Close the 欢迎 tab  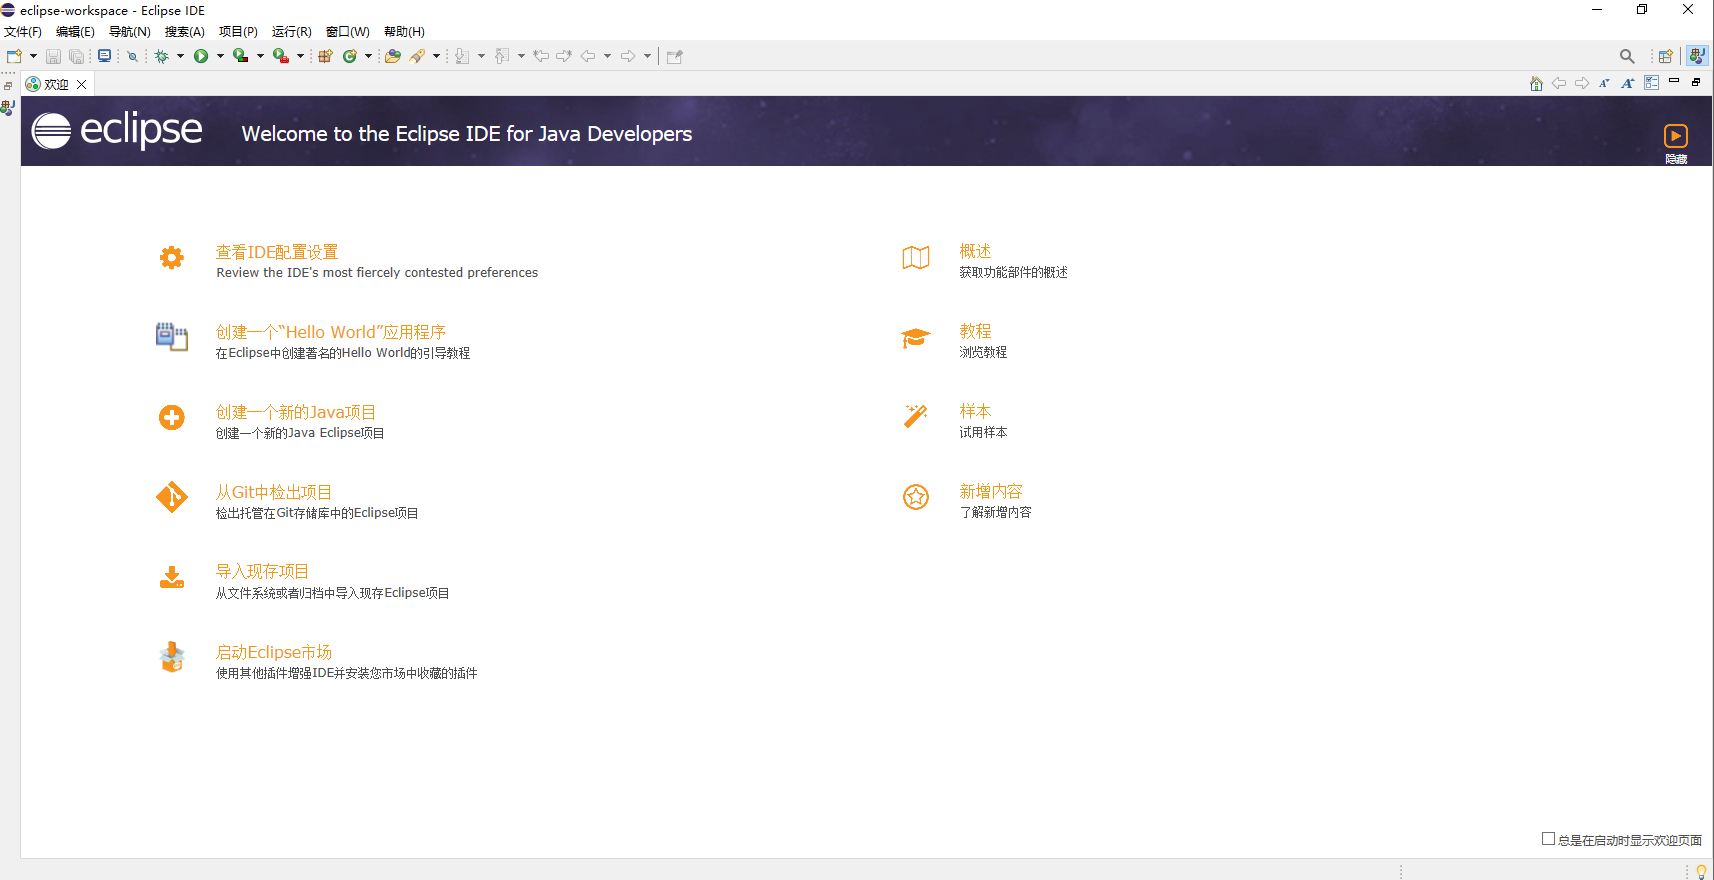82,84
